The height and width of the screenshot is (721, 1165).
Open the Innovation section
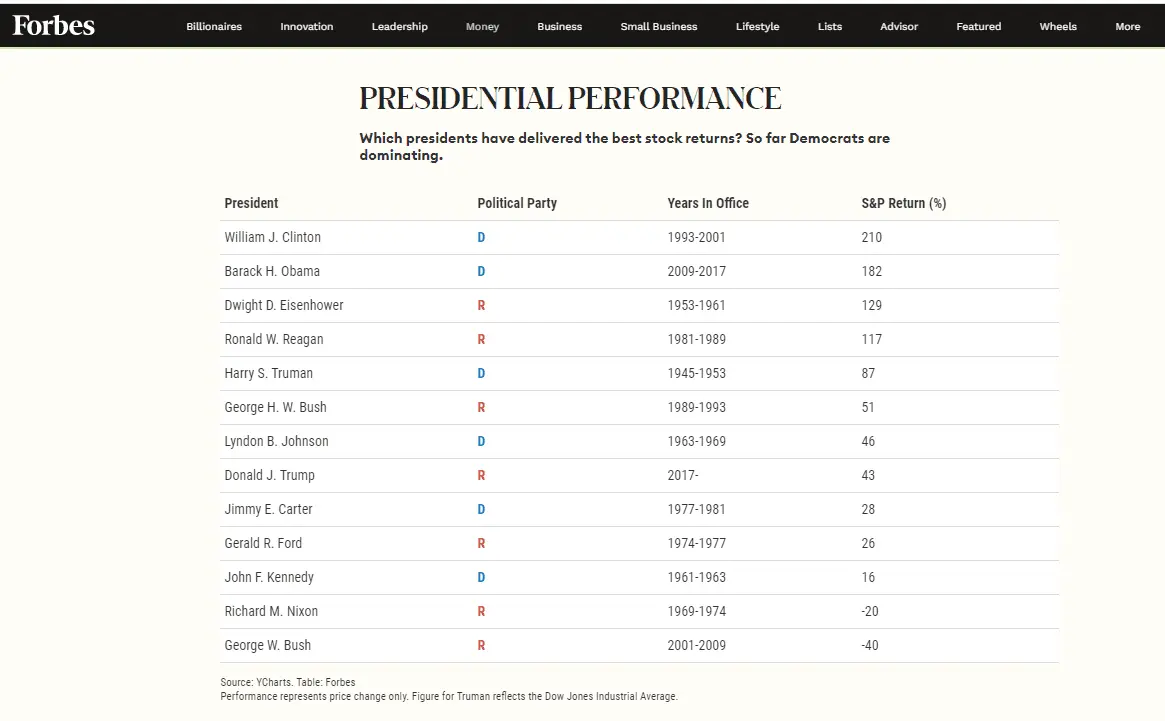pyautogui.click(x=307, y=27)
